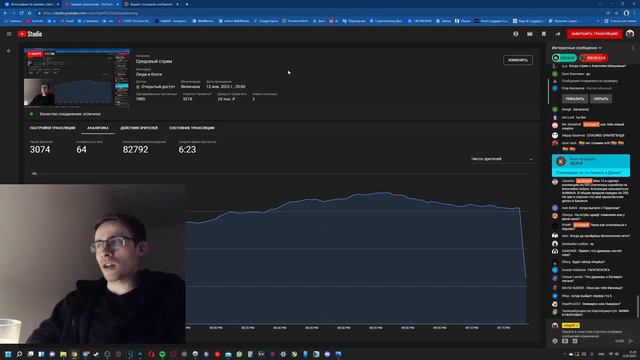The width and height of the screenshot is (640, 360).
Task: Open File Explorer folder icon on taskbar
Action: tap(63, 354)
